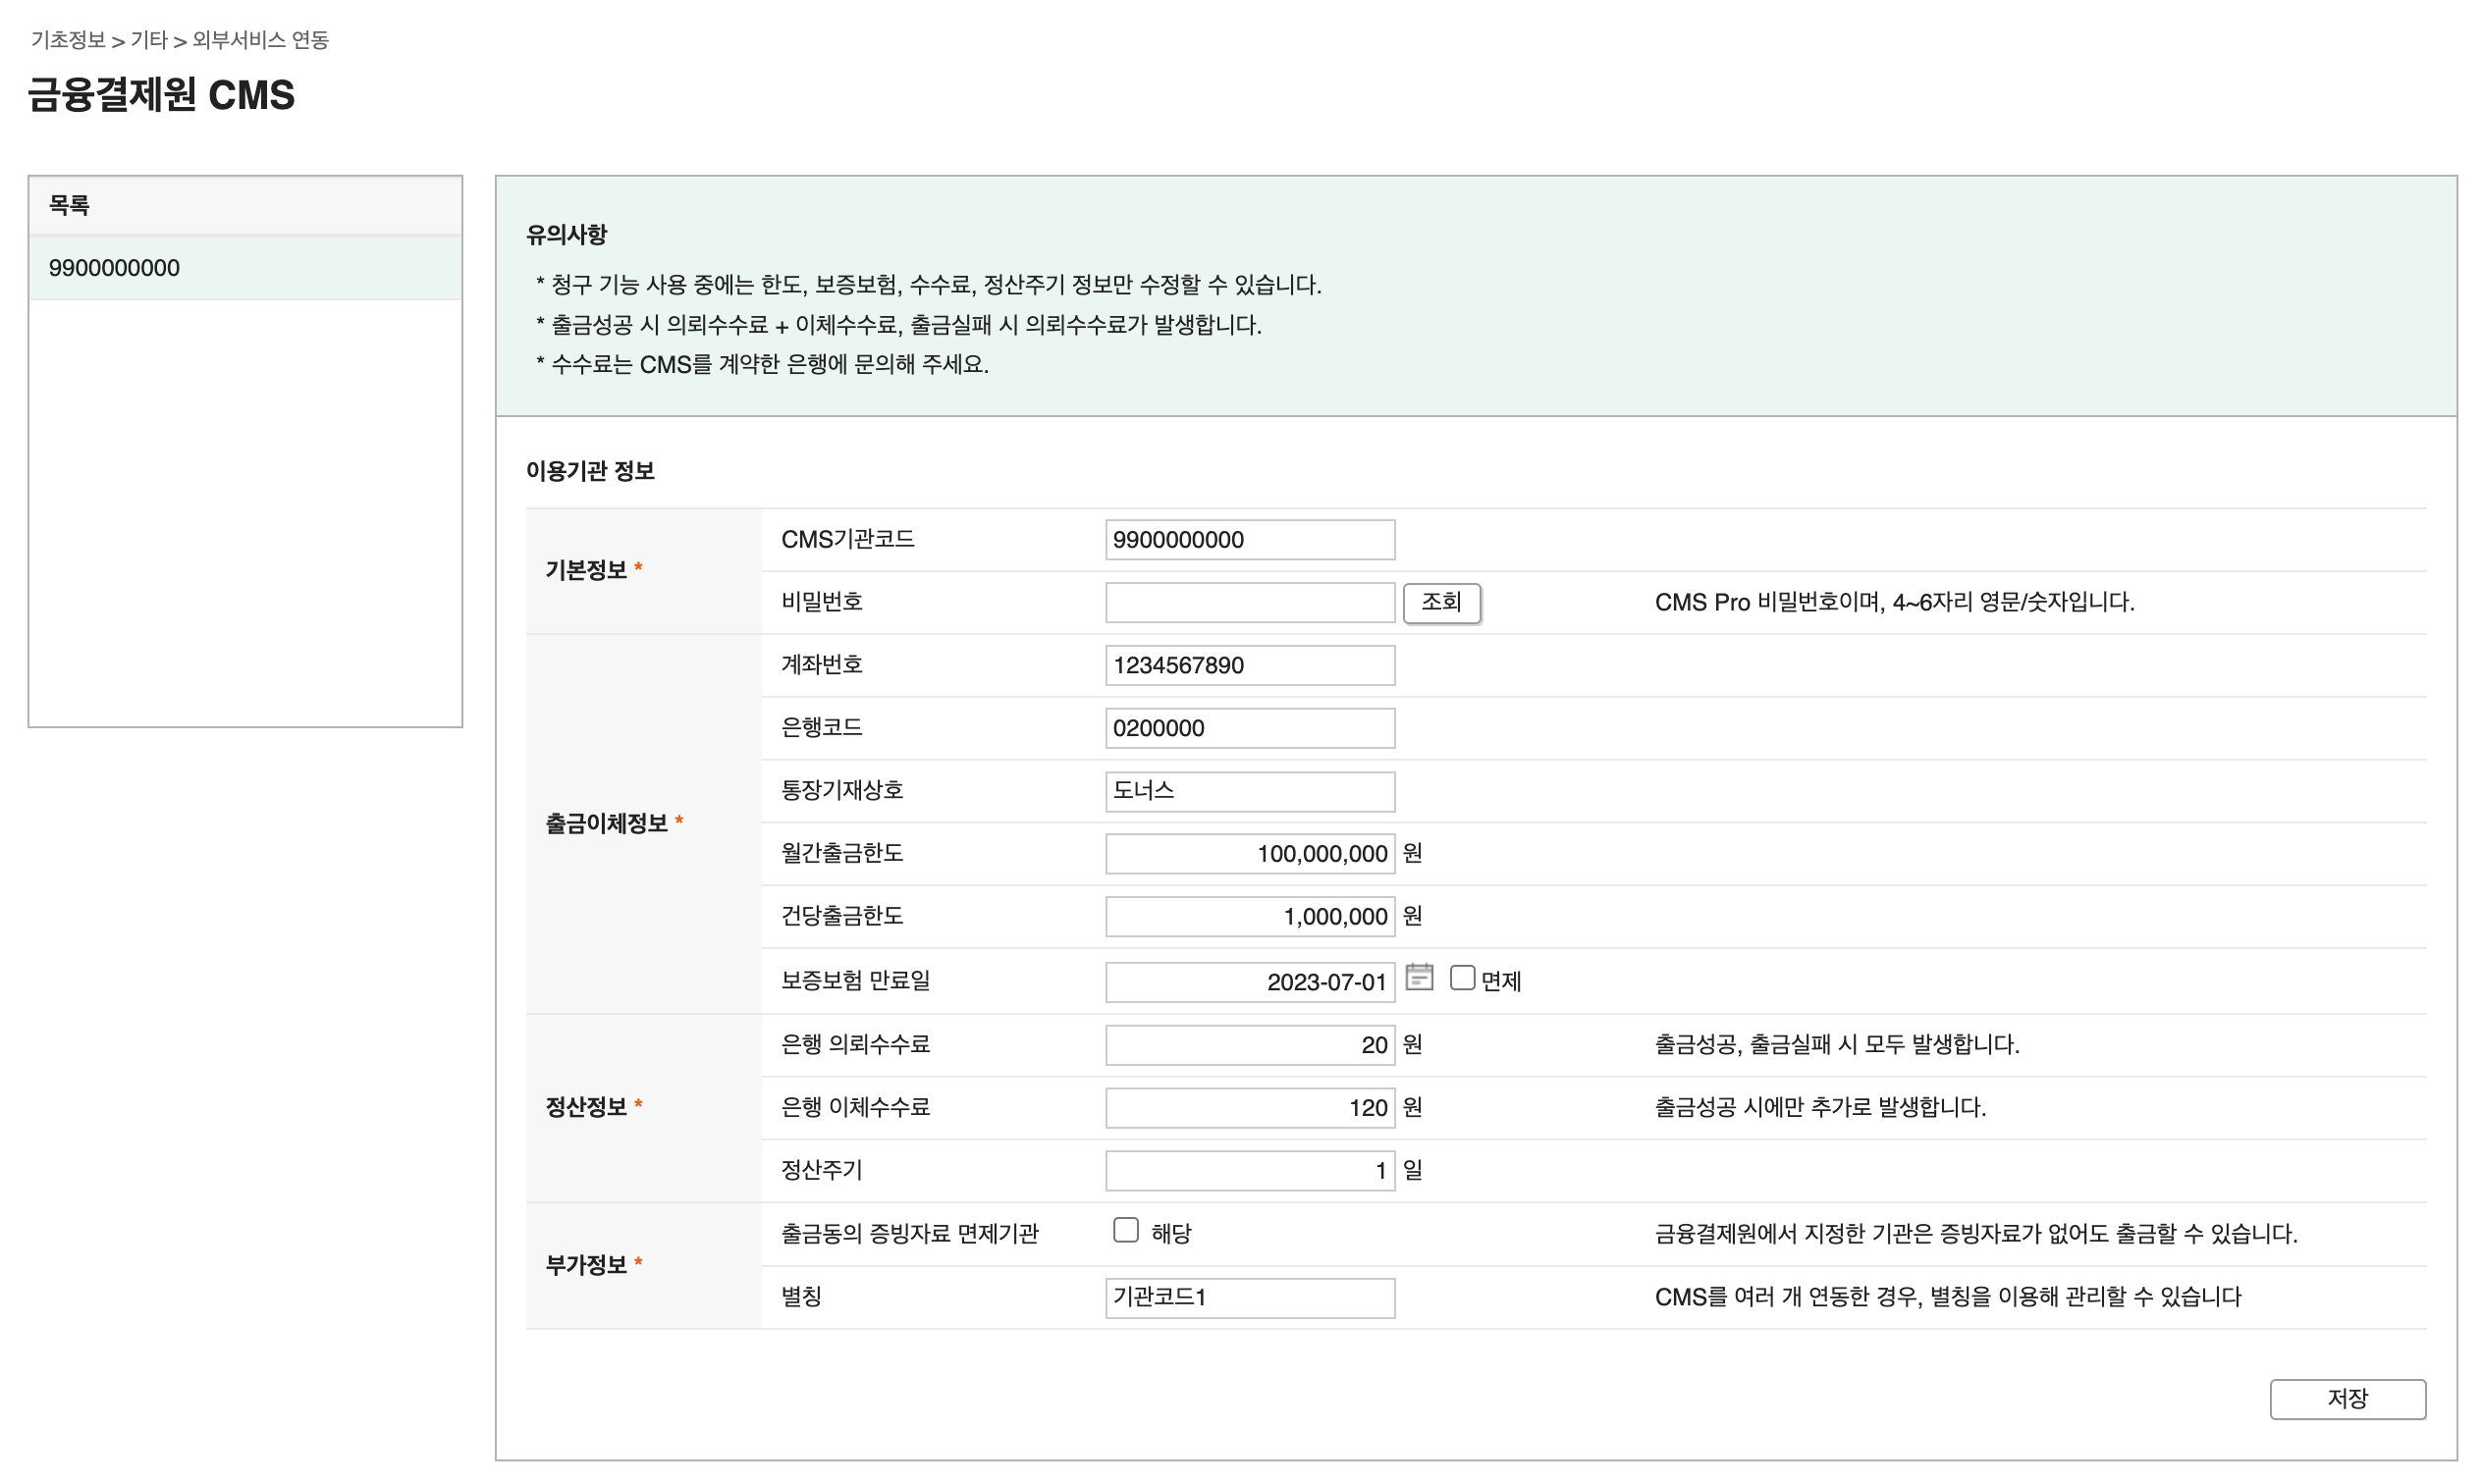
Task: Click the 월간출금한도 amount field
Action: click(1249, 853)
